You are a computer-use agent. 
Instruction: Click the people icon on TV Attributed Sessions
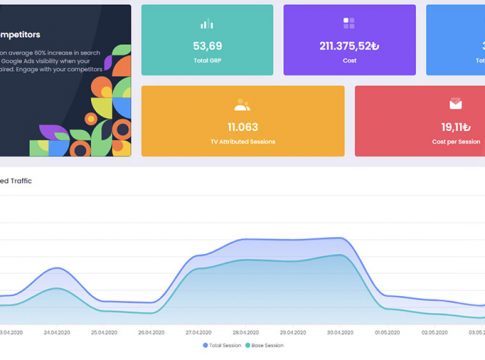click(x=242, y=105)
